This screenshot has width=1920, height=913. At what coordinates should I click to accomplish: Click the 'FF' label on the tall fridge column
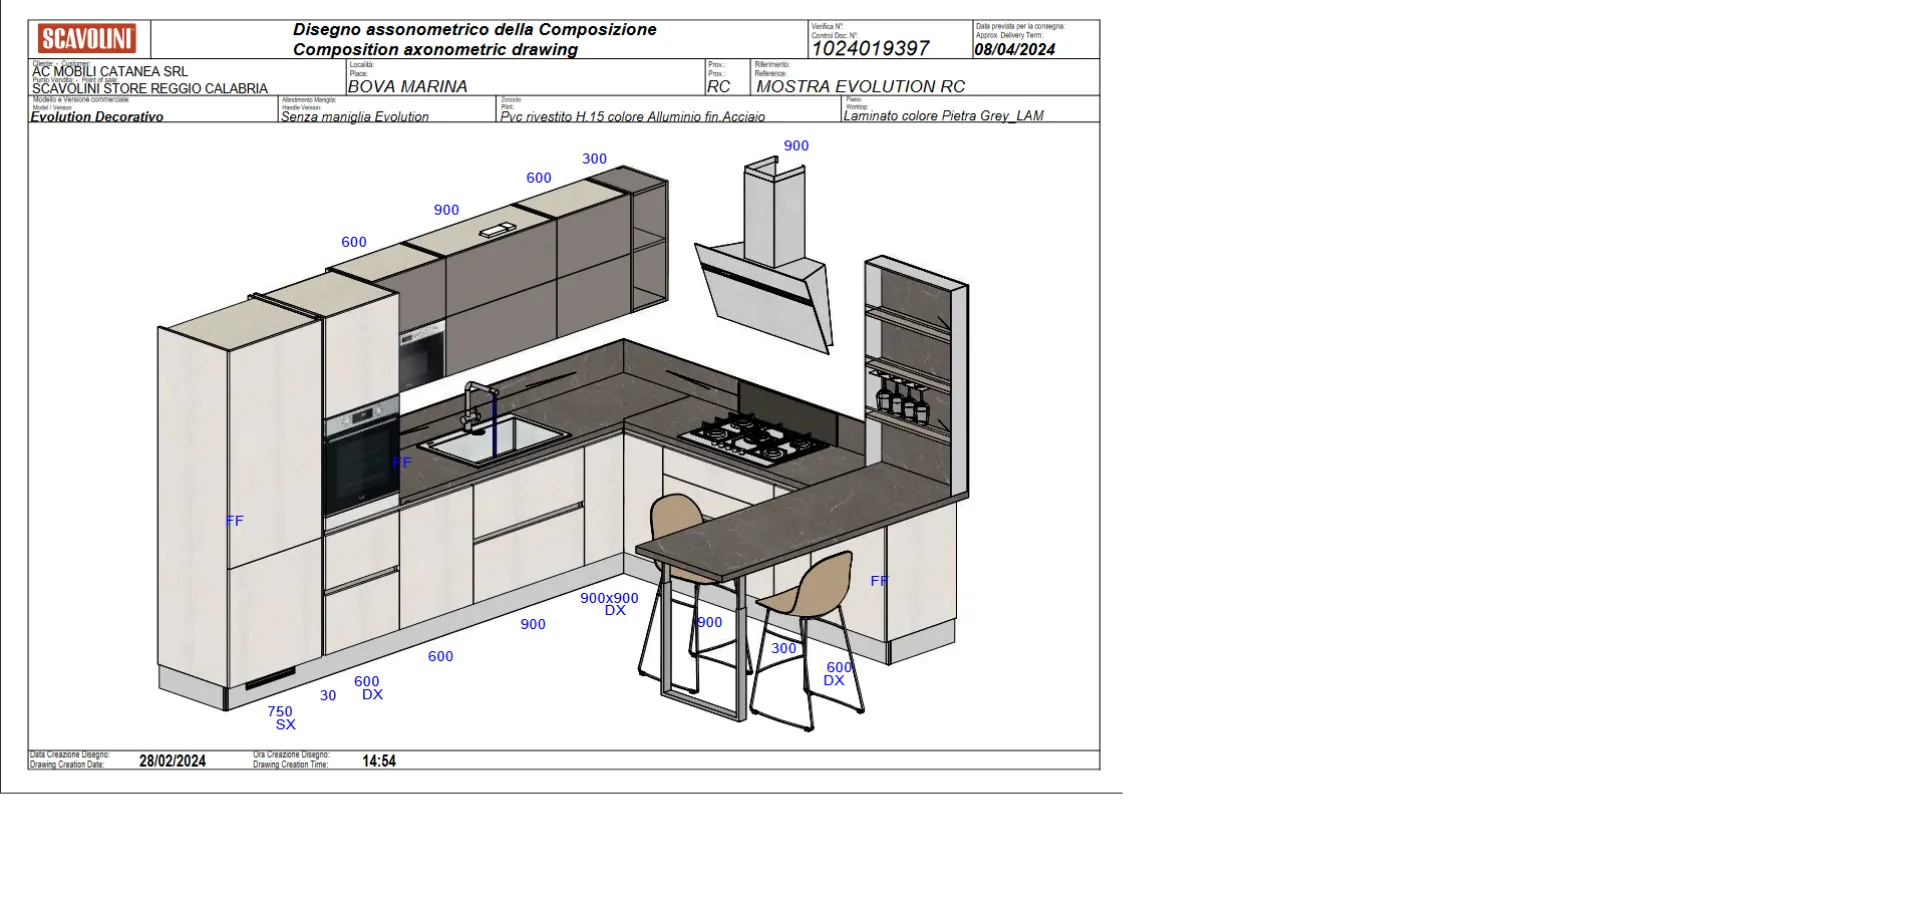pos(234,520)
